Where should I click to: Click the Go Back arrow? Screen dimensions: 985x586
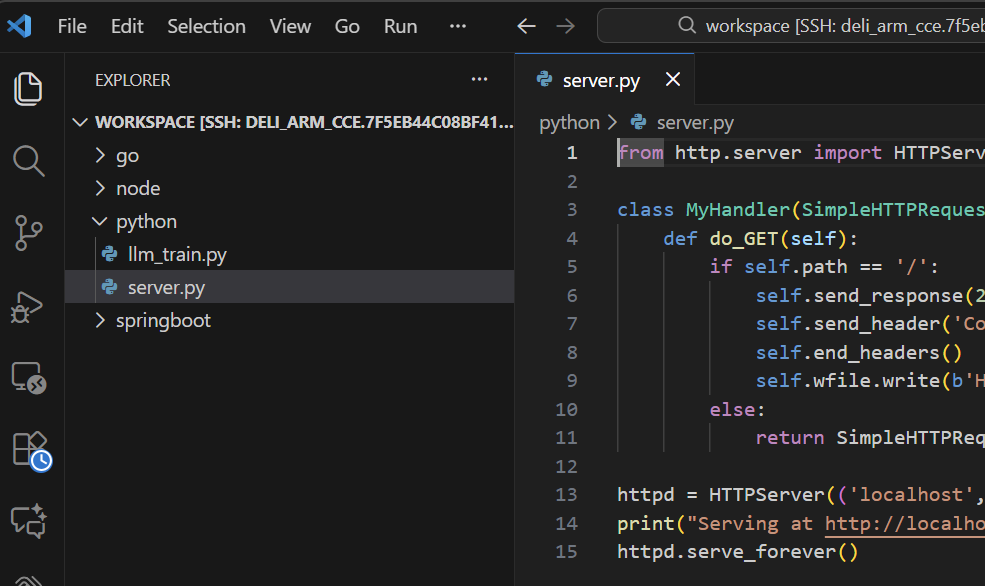click(x=526, y=26)
